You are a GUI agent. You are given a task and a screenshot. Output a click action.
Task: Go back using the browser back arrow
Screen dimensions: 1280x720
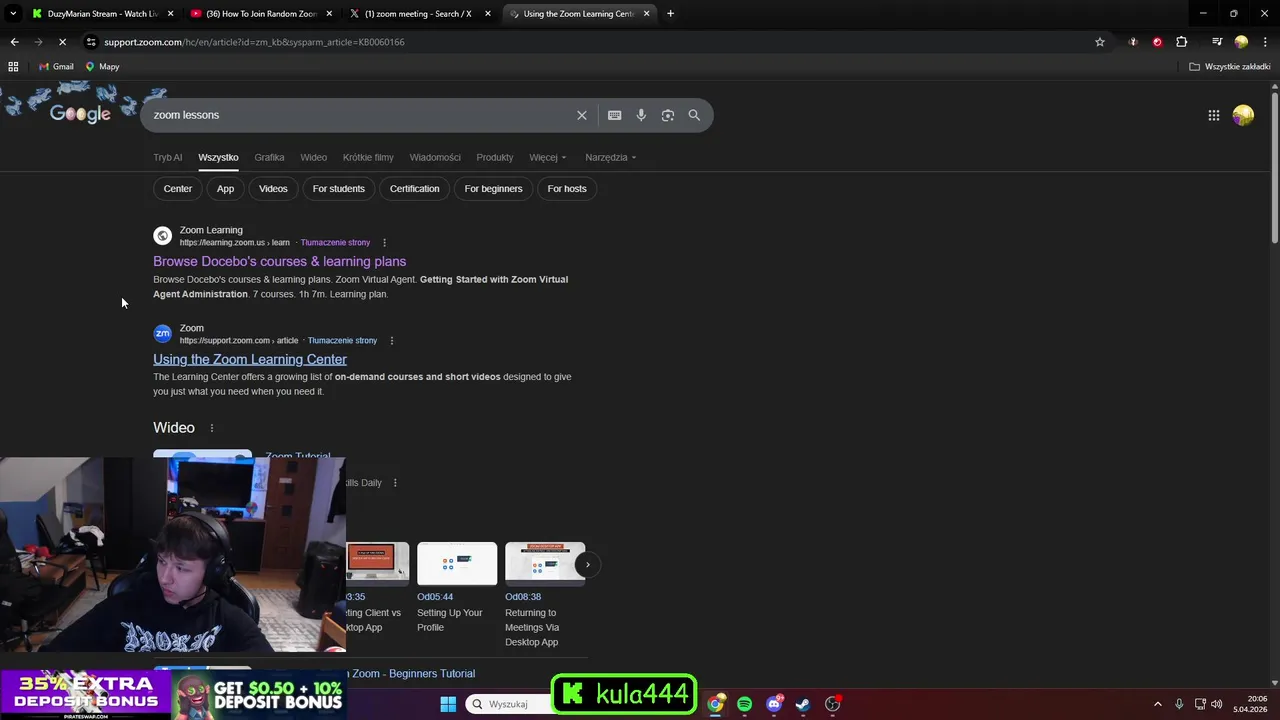[14, 42]
